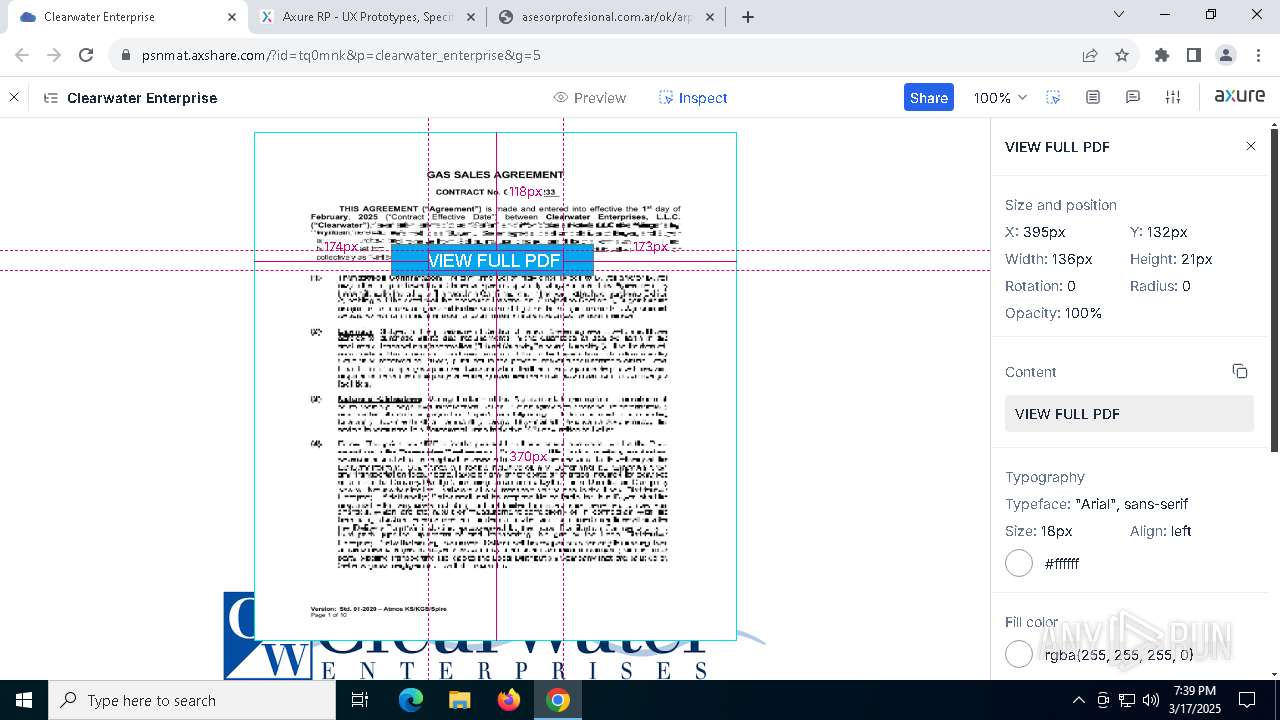Close the Axure RP browser tab

pos(471,17)
